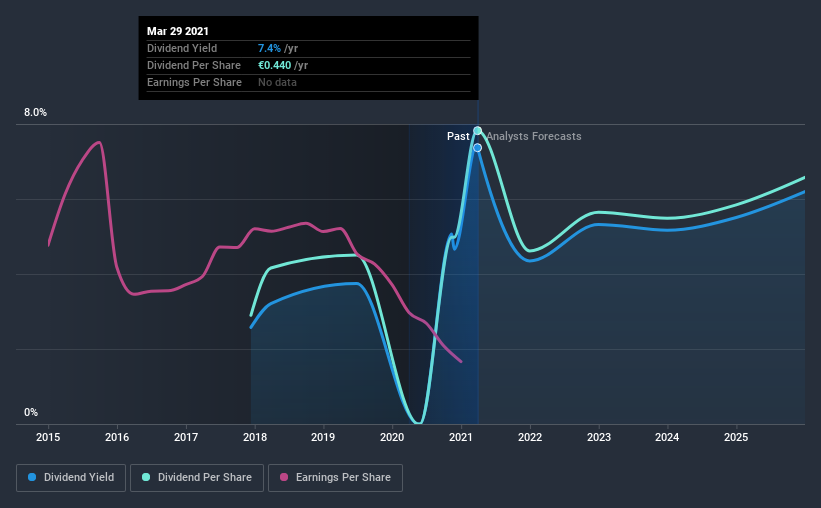Click the tooltip Dividend Yield row label
The image size is (821, 508).
coord(182,48)
